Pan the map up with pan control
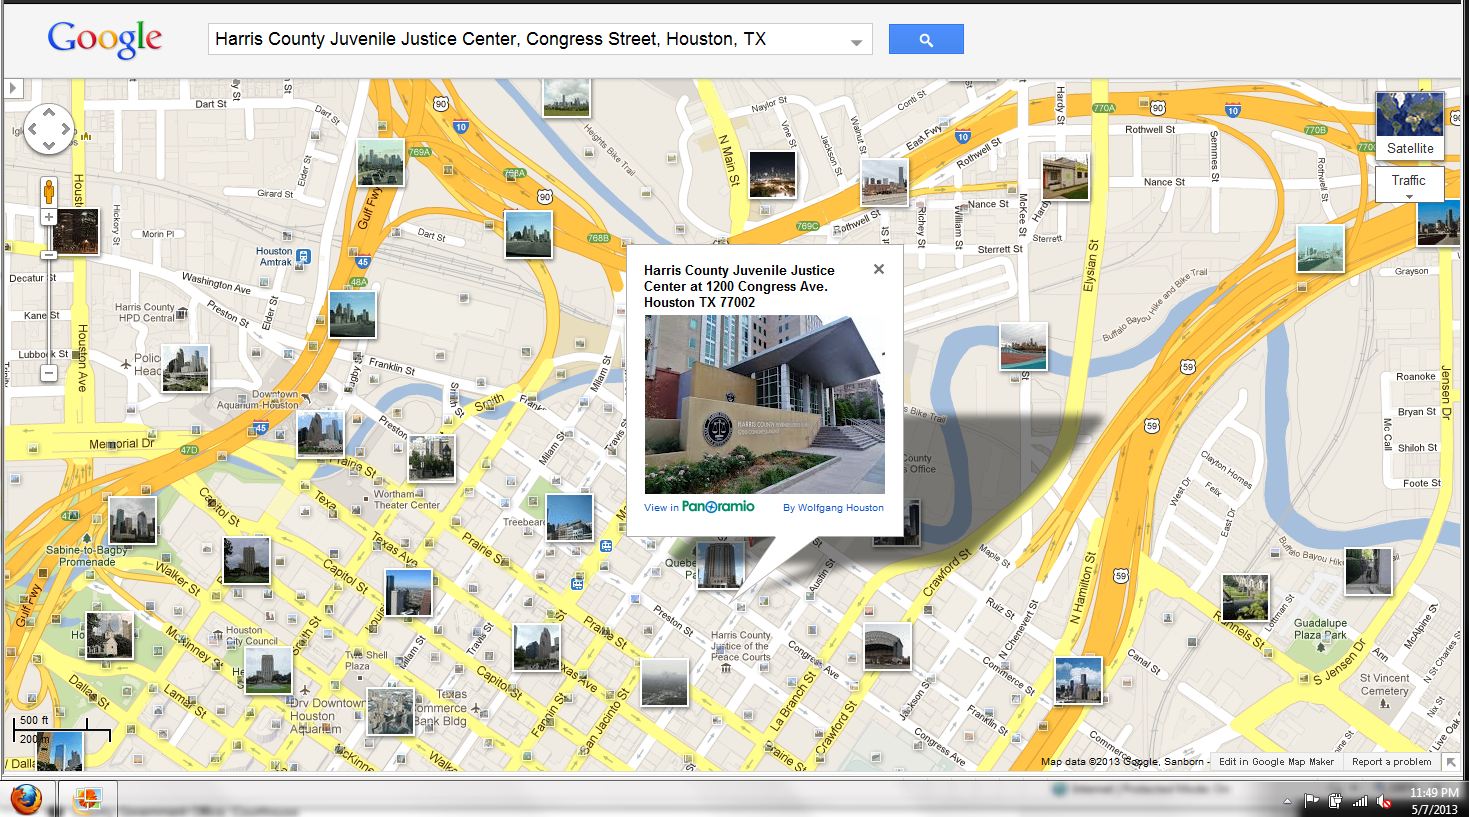 (48, 111)
